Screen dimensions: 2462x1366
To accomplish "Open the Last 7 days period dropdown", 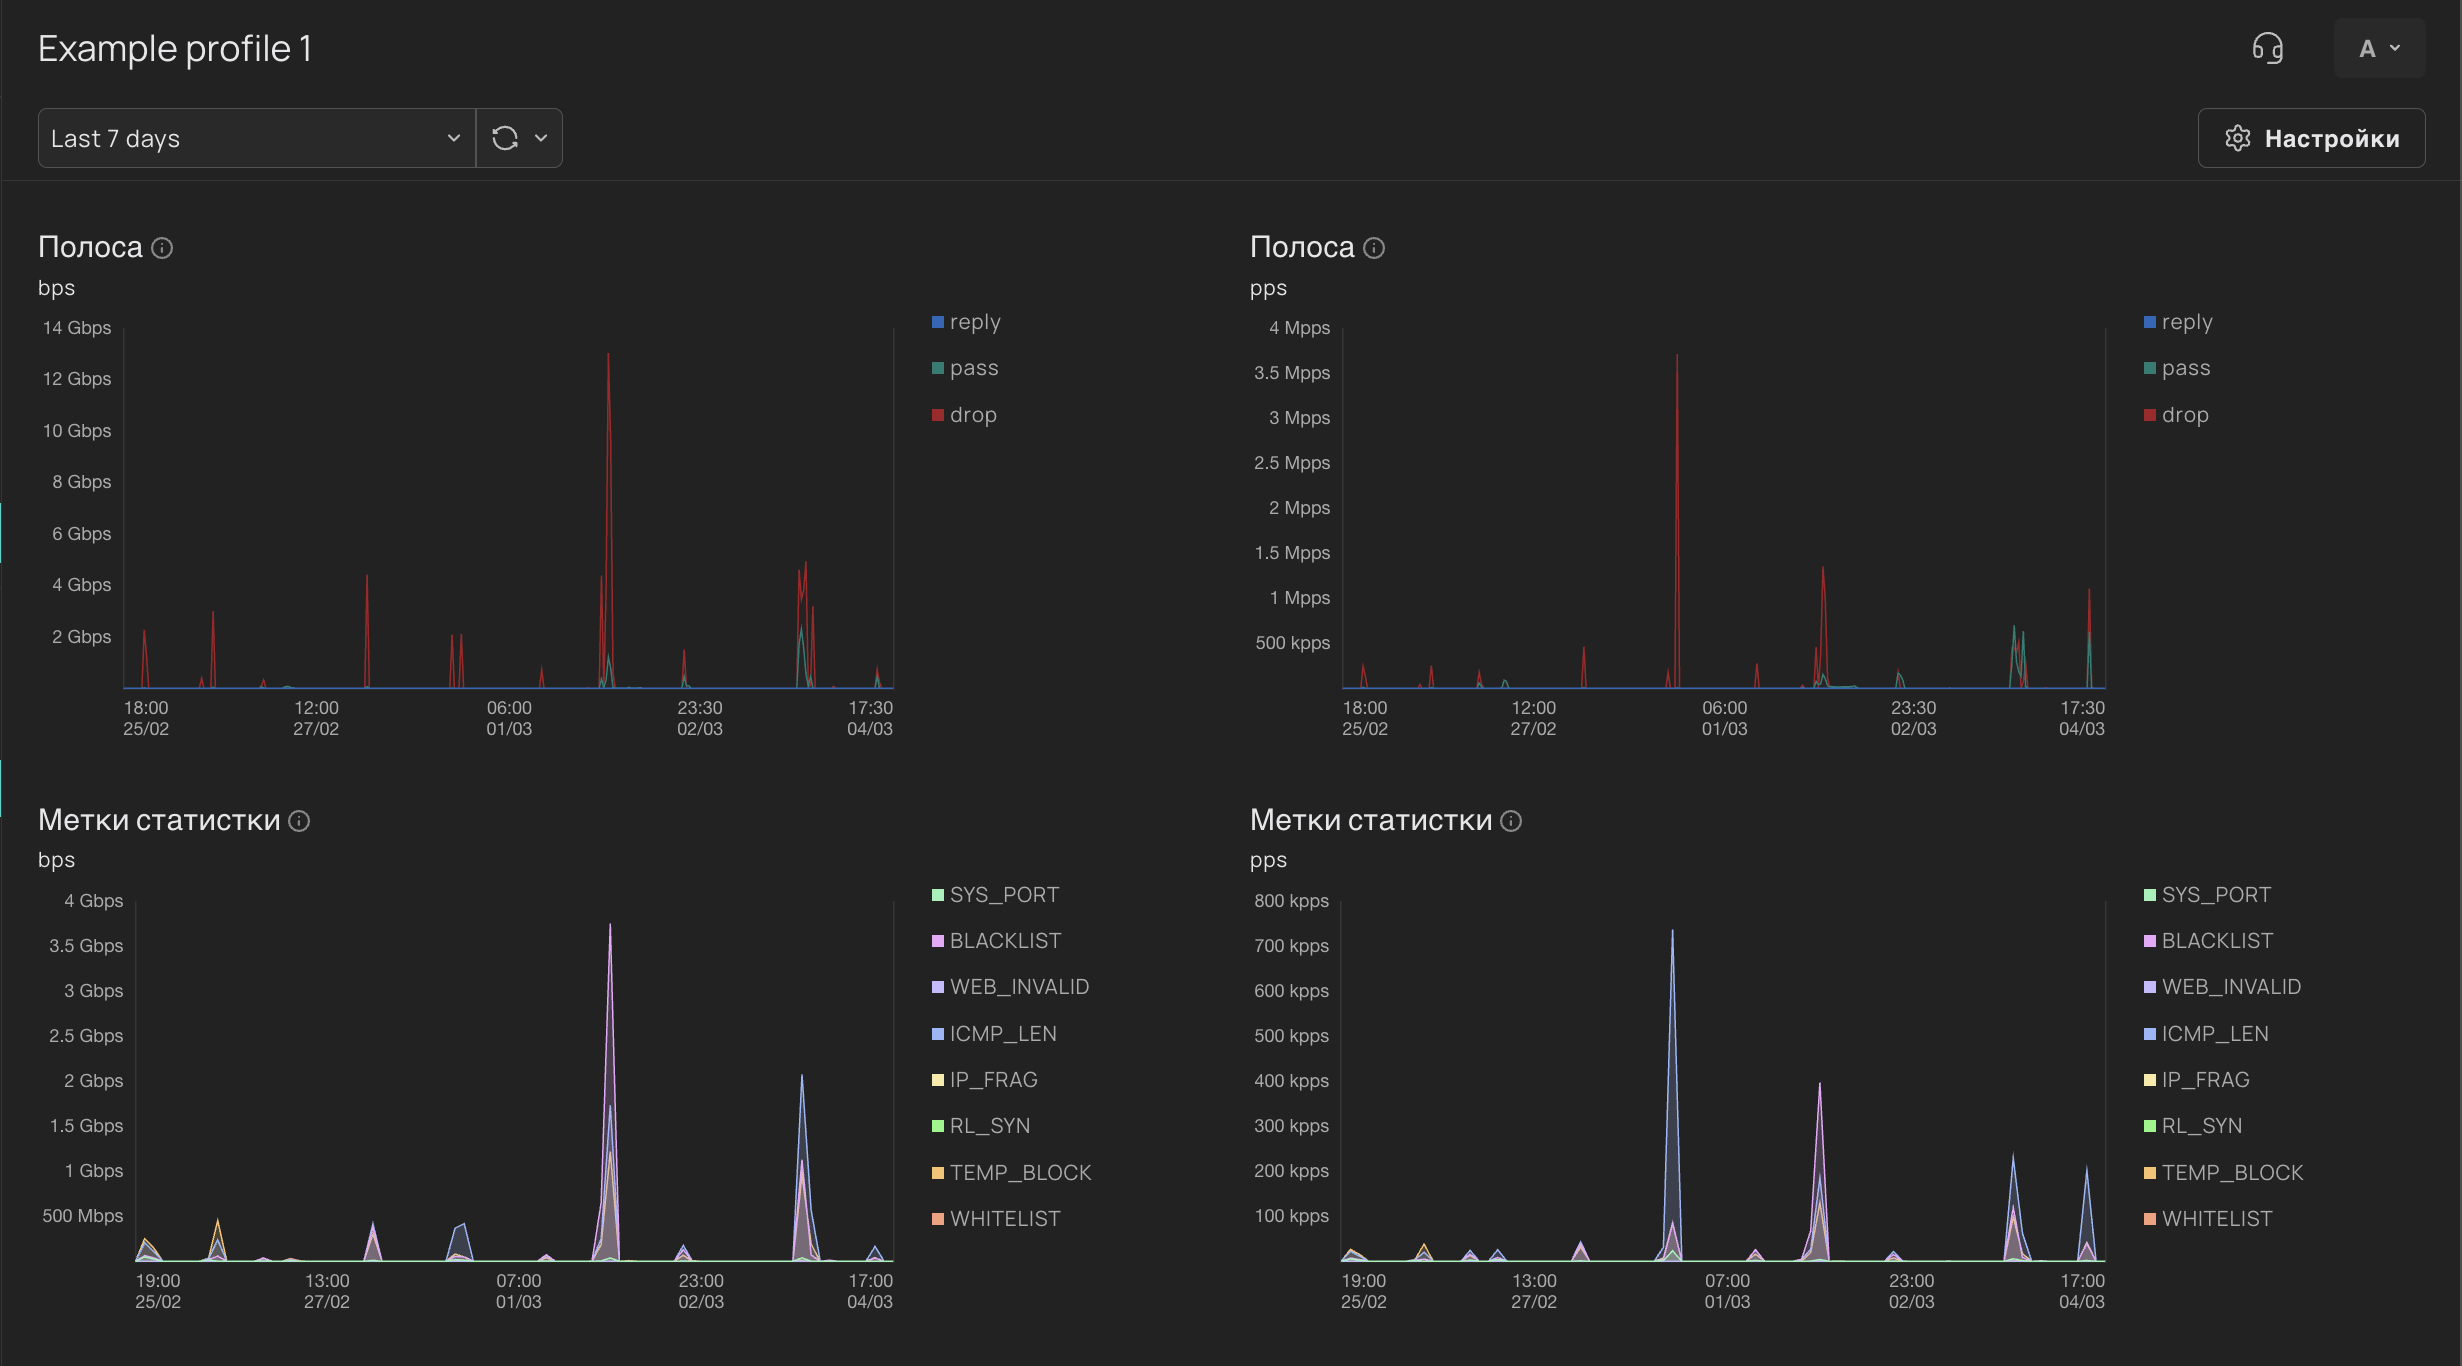I will click(x=256, y=138).
